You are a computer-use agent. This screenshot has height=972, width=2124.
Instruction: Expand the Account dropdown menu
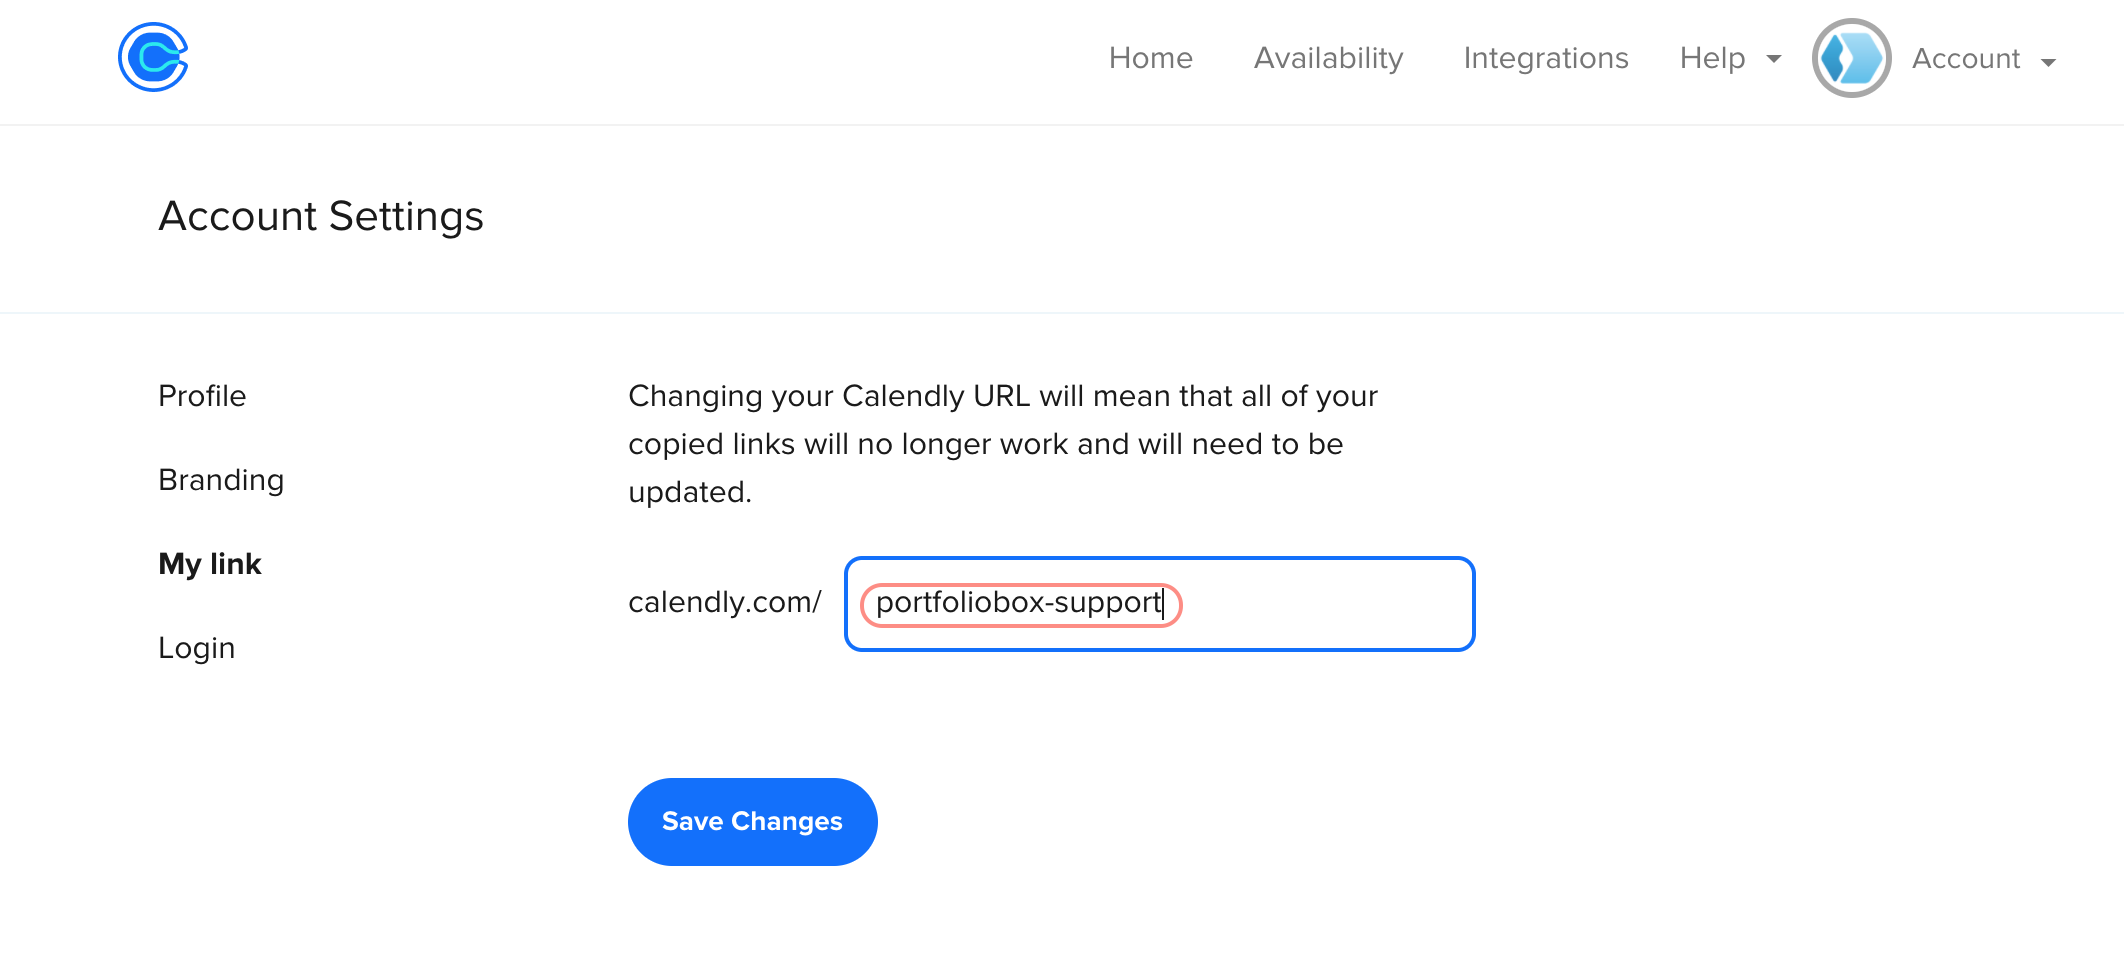click(x=2049, y=60)
